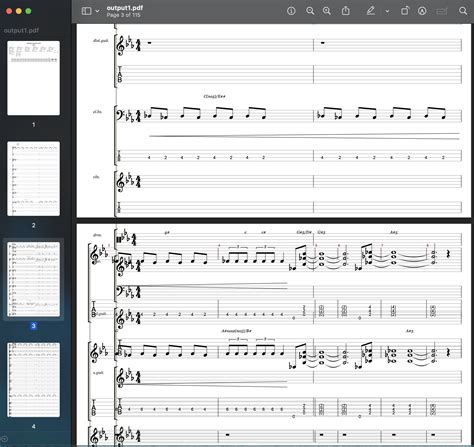
Task: Close the Preview window red button
Action: (x=9, y=11)
